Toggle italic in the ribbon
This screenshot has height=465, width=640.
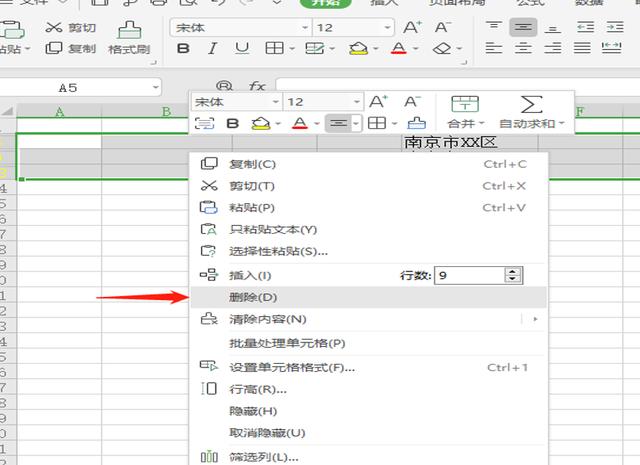coord(212,49)
